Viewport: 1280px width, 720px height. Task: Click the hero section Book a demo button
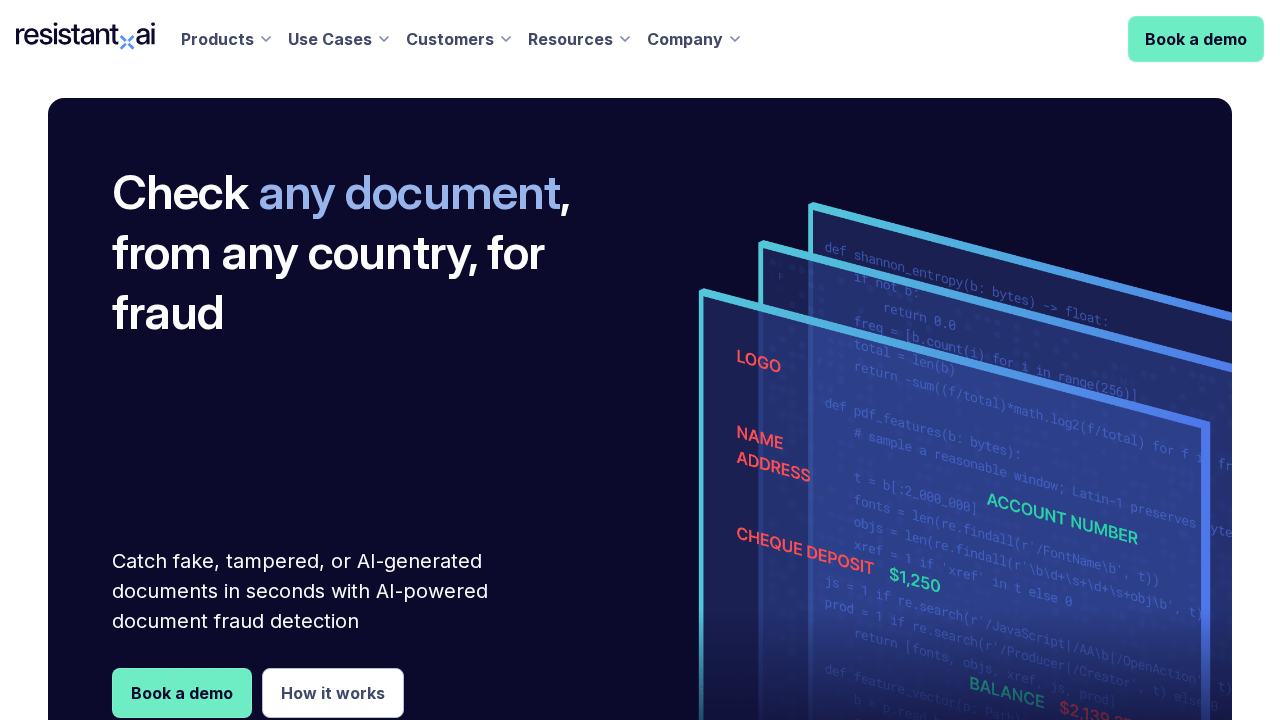tap(182, 693)
